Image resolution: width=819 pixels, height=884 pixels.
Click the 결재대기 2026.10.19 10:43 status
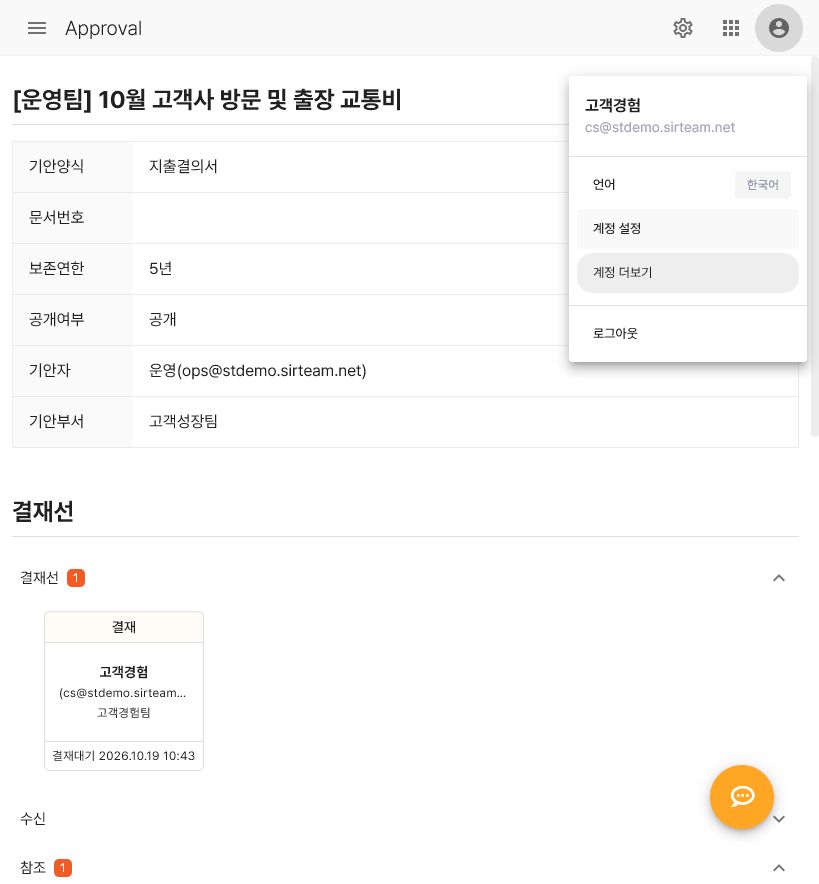(x=123, y=756)
